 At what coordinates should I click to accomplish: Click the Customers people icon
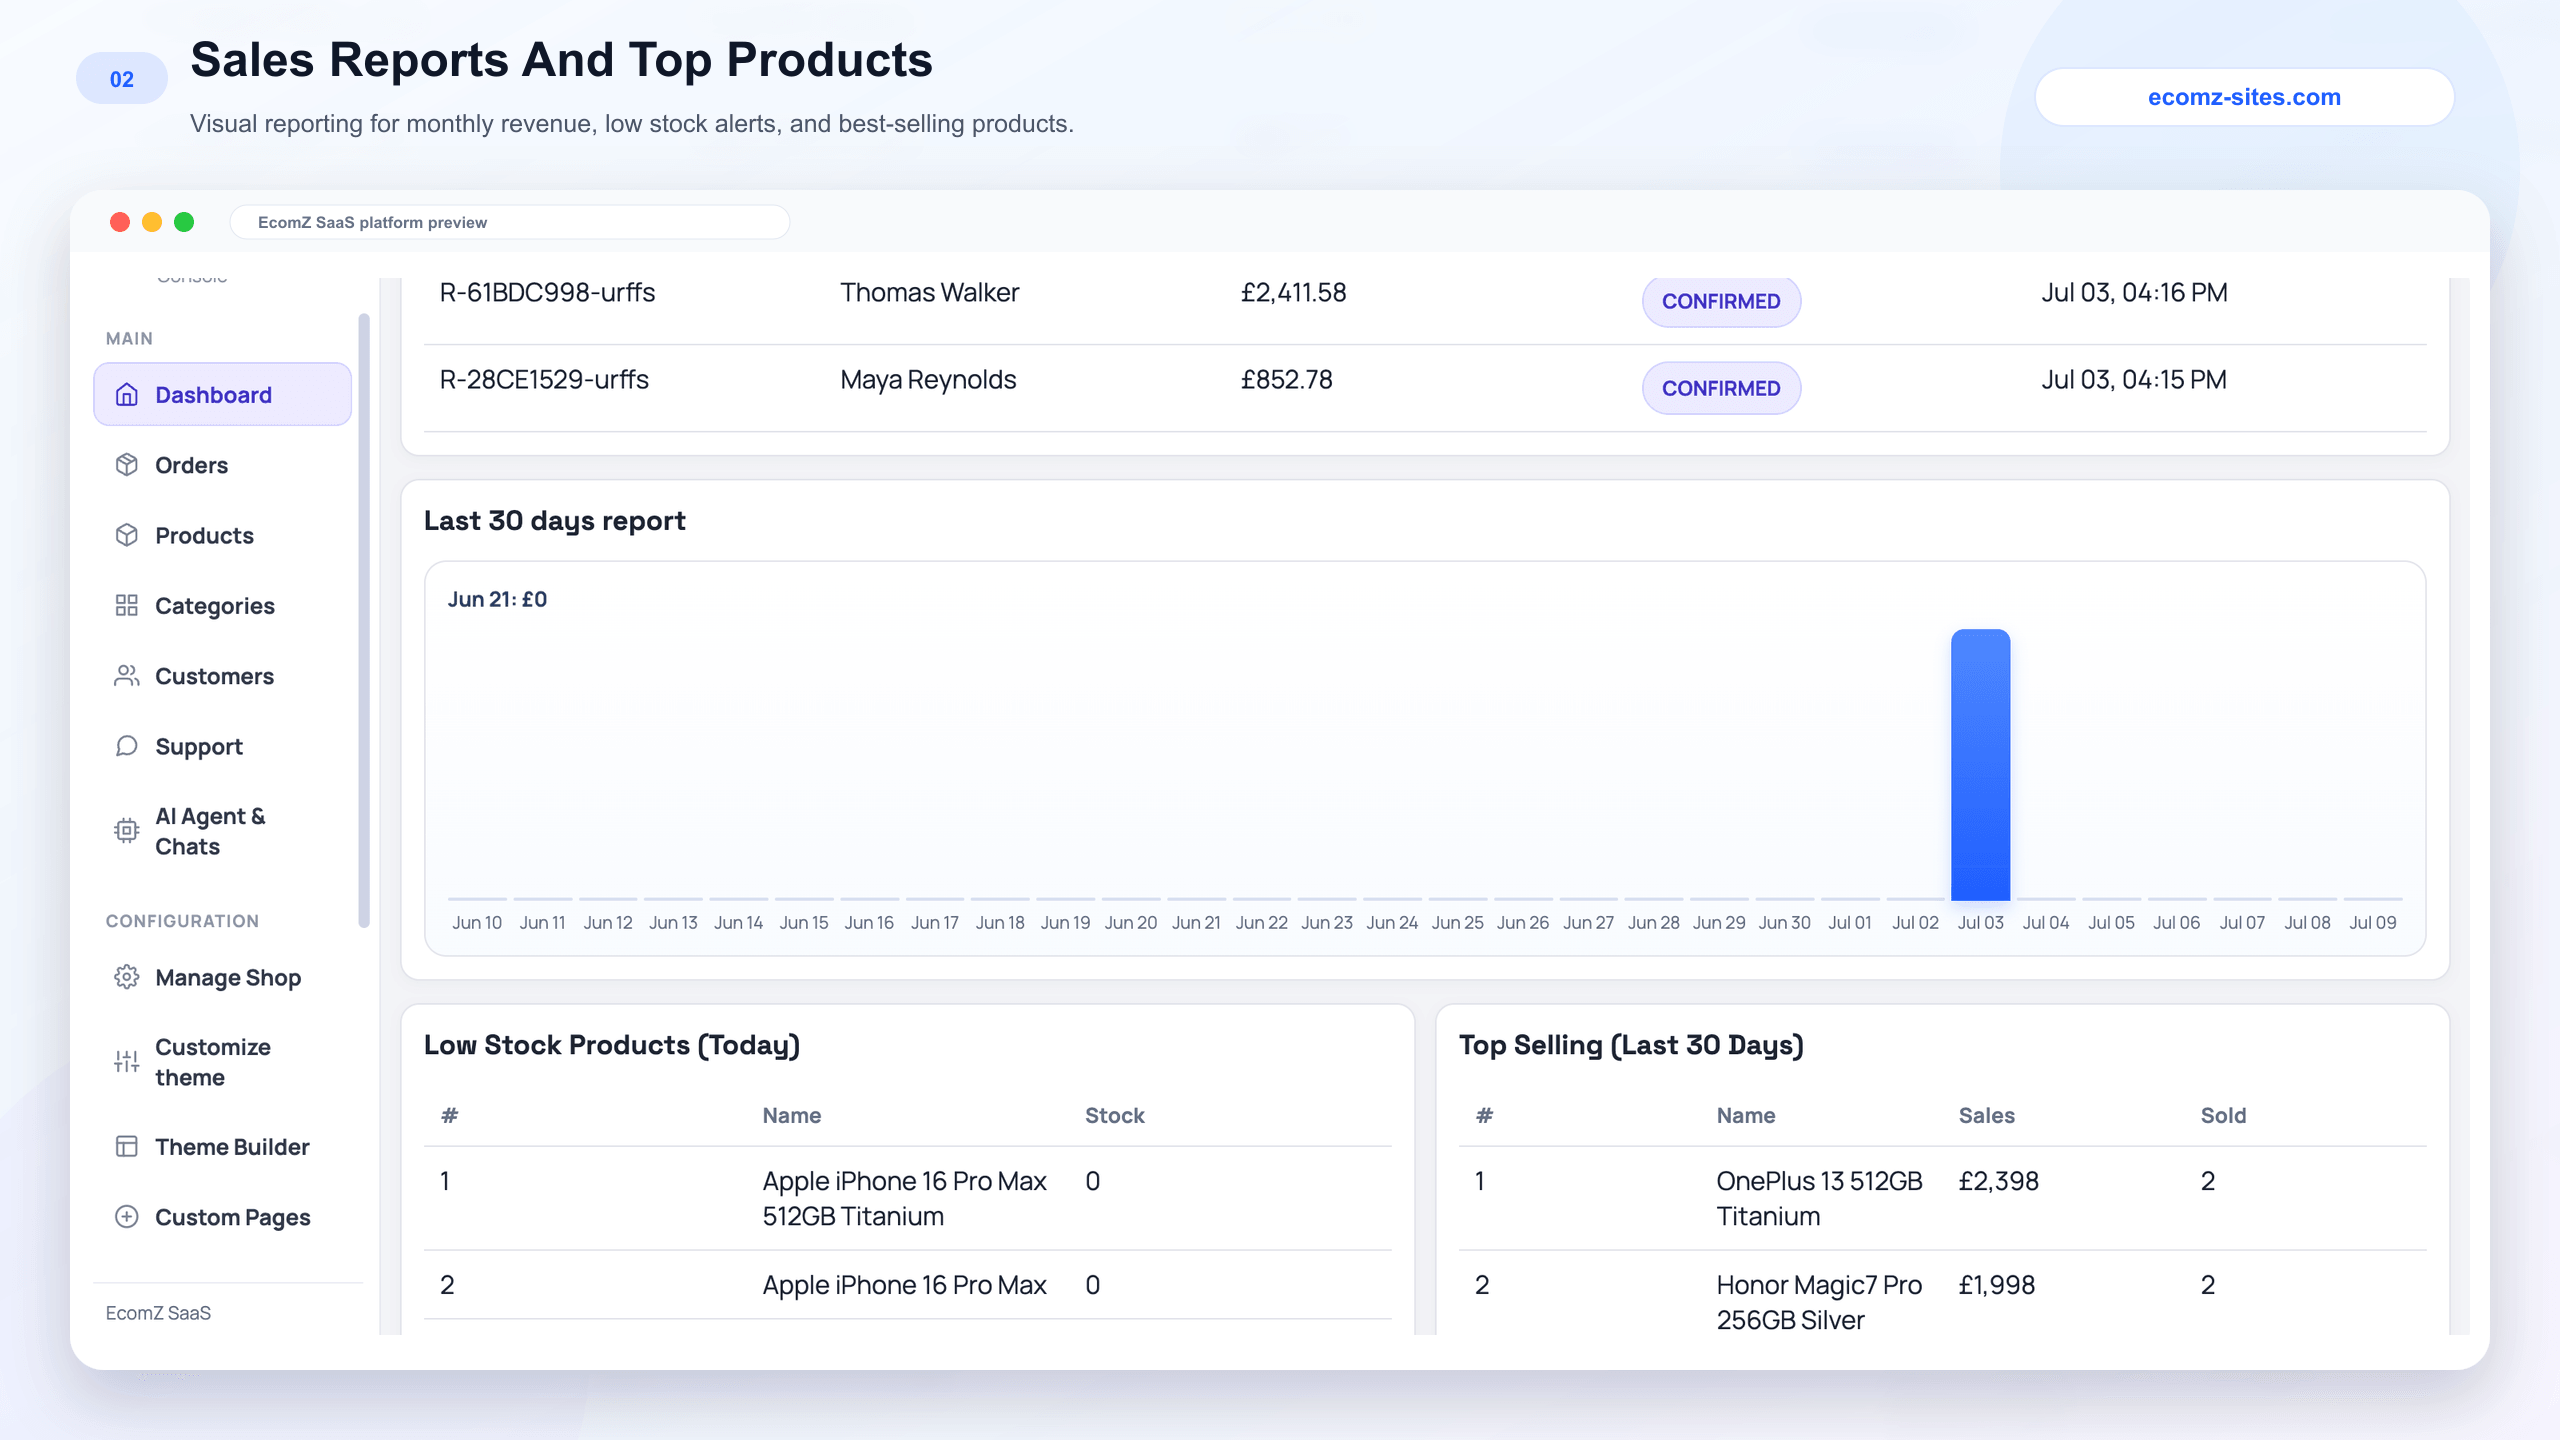127,676
